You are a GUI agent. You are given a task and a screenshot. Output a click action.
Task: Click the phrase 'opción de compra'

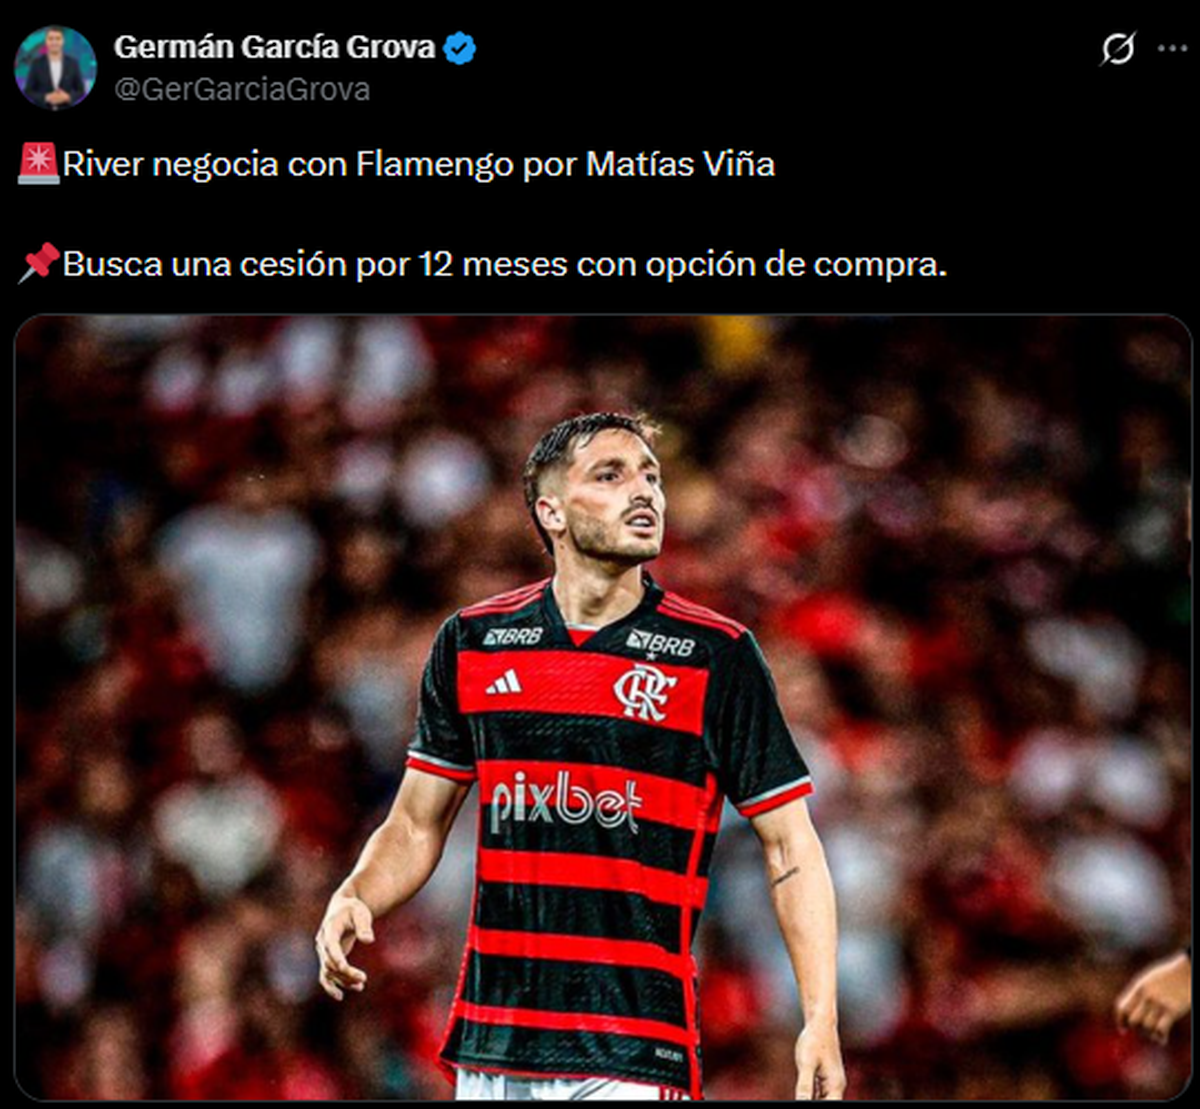coord(811,265)
